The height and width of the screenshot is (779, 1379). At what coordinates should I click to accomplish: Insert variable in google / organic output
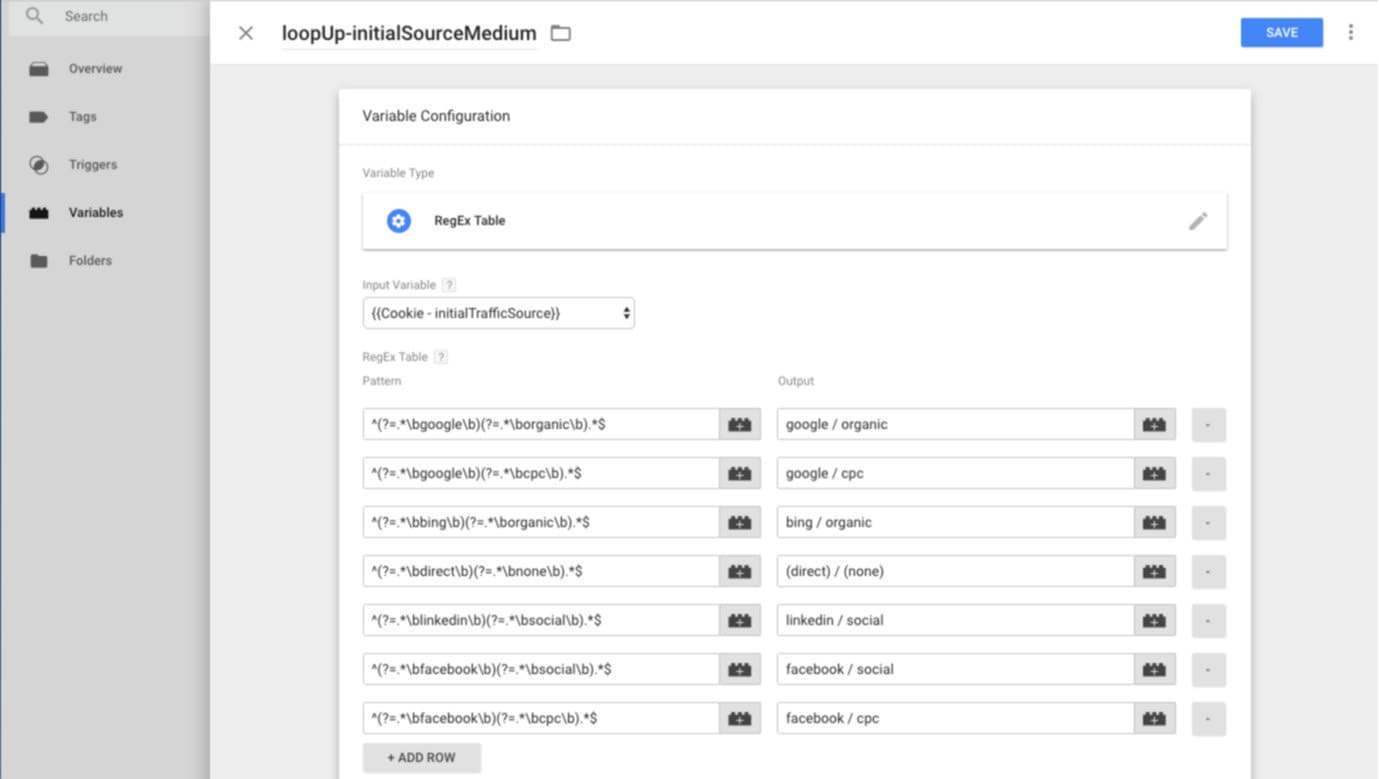[x=1155, y=424]
